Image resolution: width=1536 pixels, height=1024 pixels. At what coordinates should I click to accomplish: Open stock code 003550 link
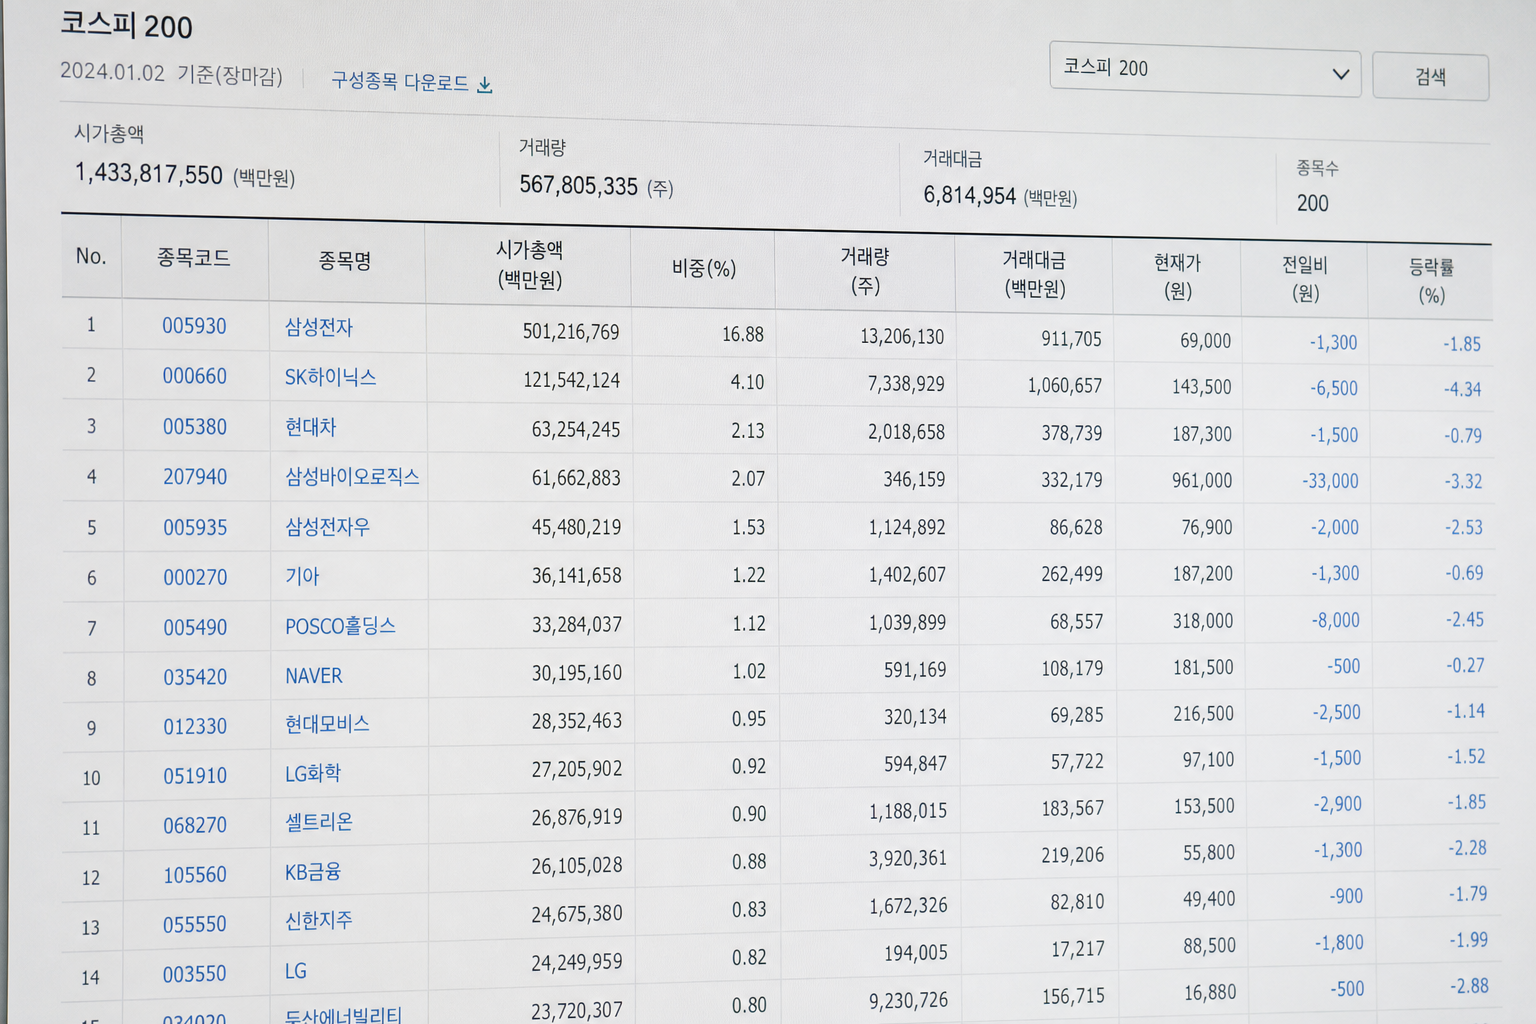pos(195,974)
